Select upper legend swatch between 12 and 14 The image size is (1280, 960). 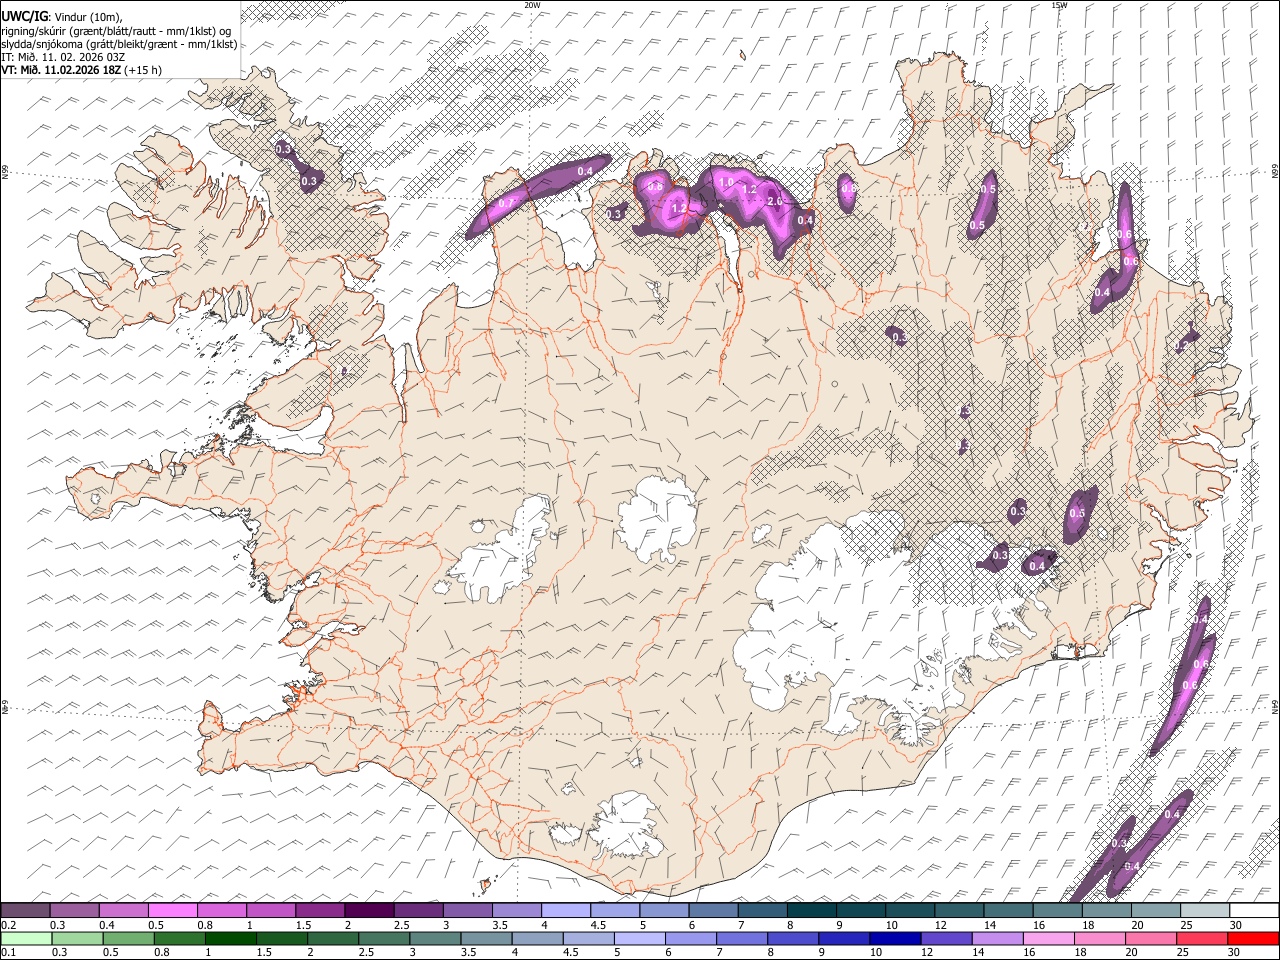coord(958,910)
